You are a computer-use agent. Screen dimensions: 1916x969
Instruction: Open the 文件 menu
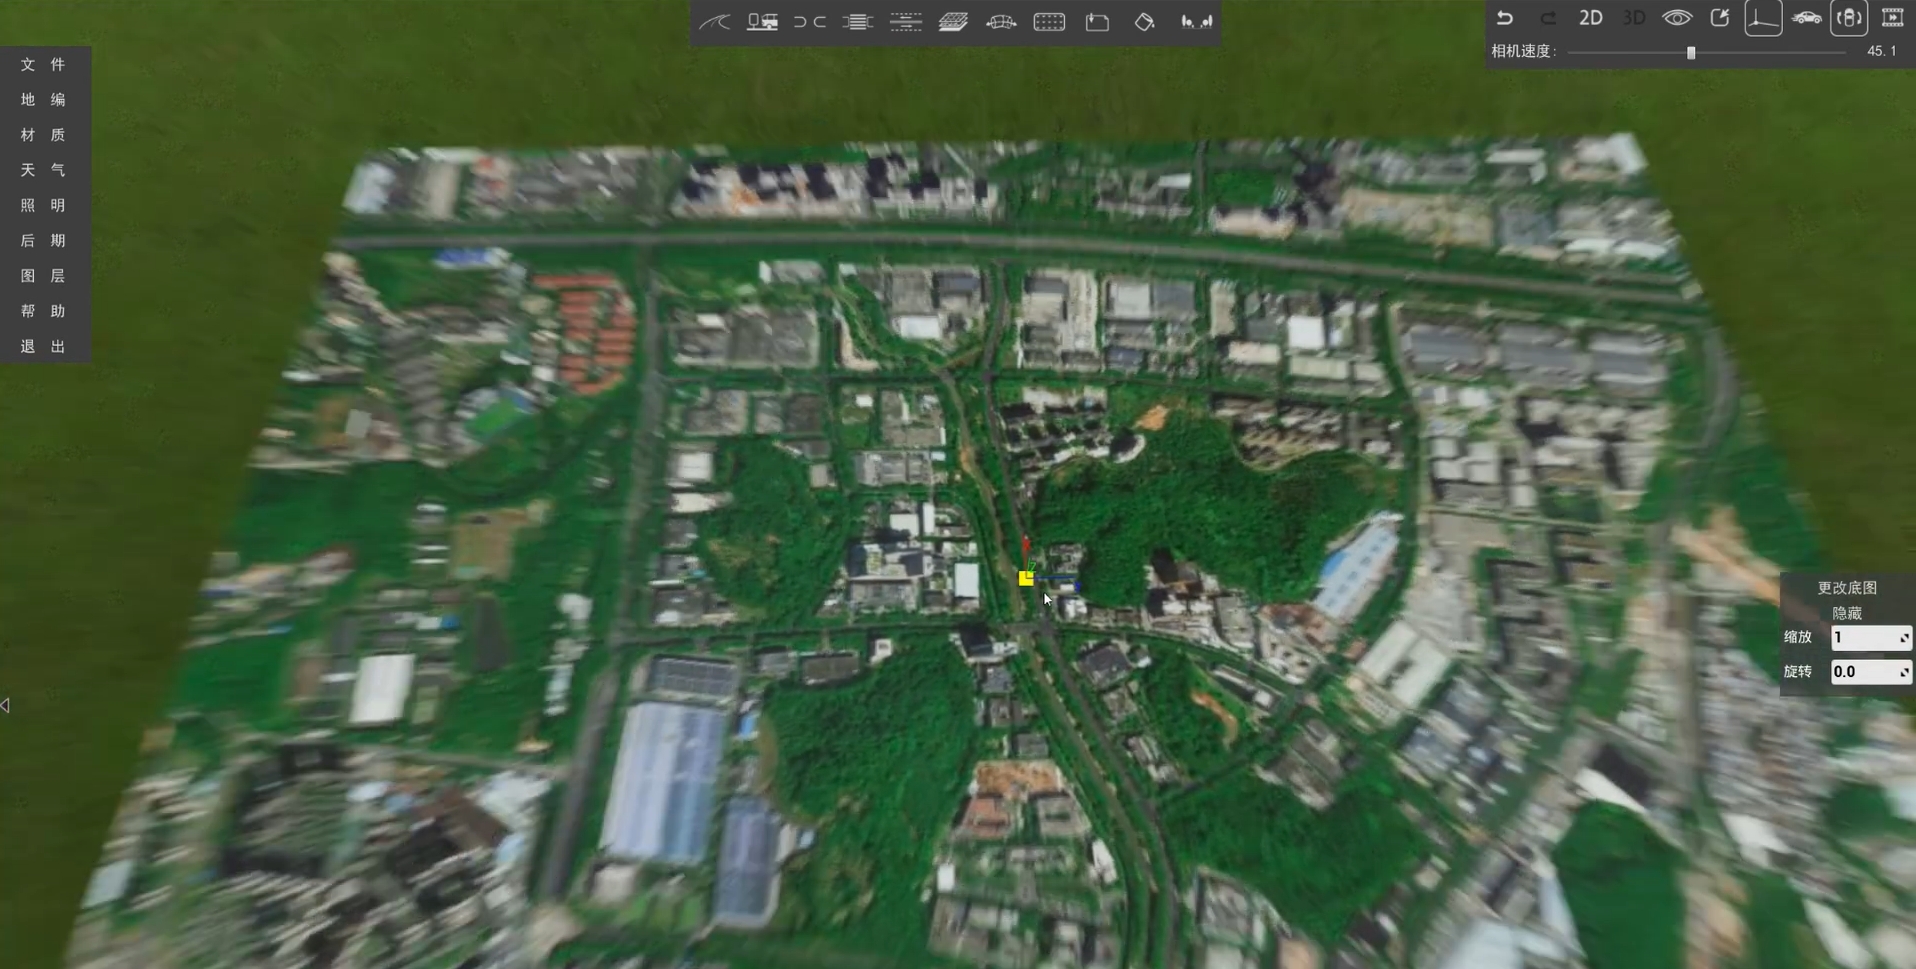(x=43, y=64)
